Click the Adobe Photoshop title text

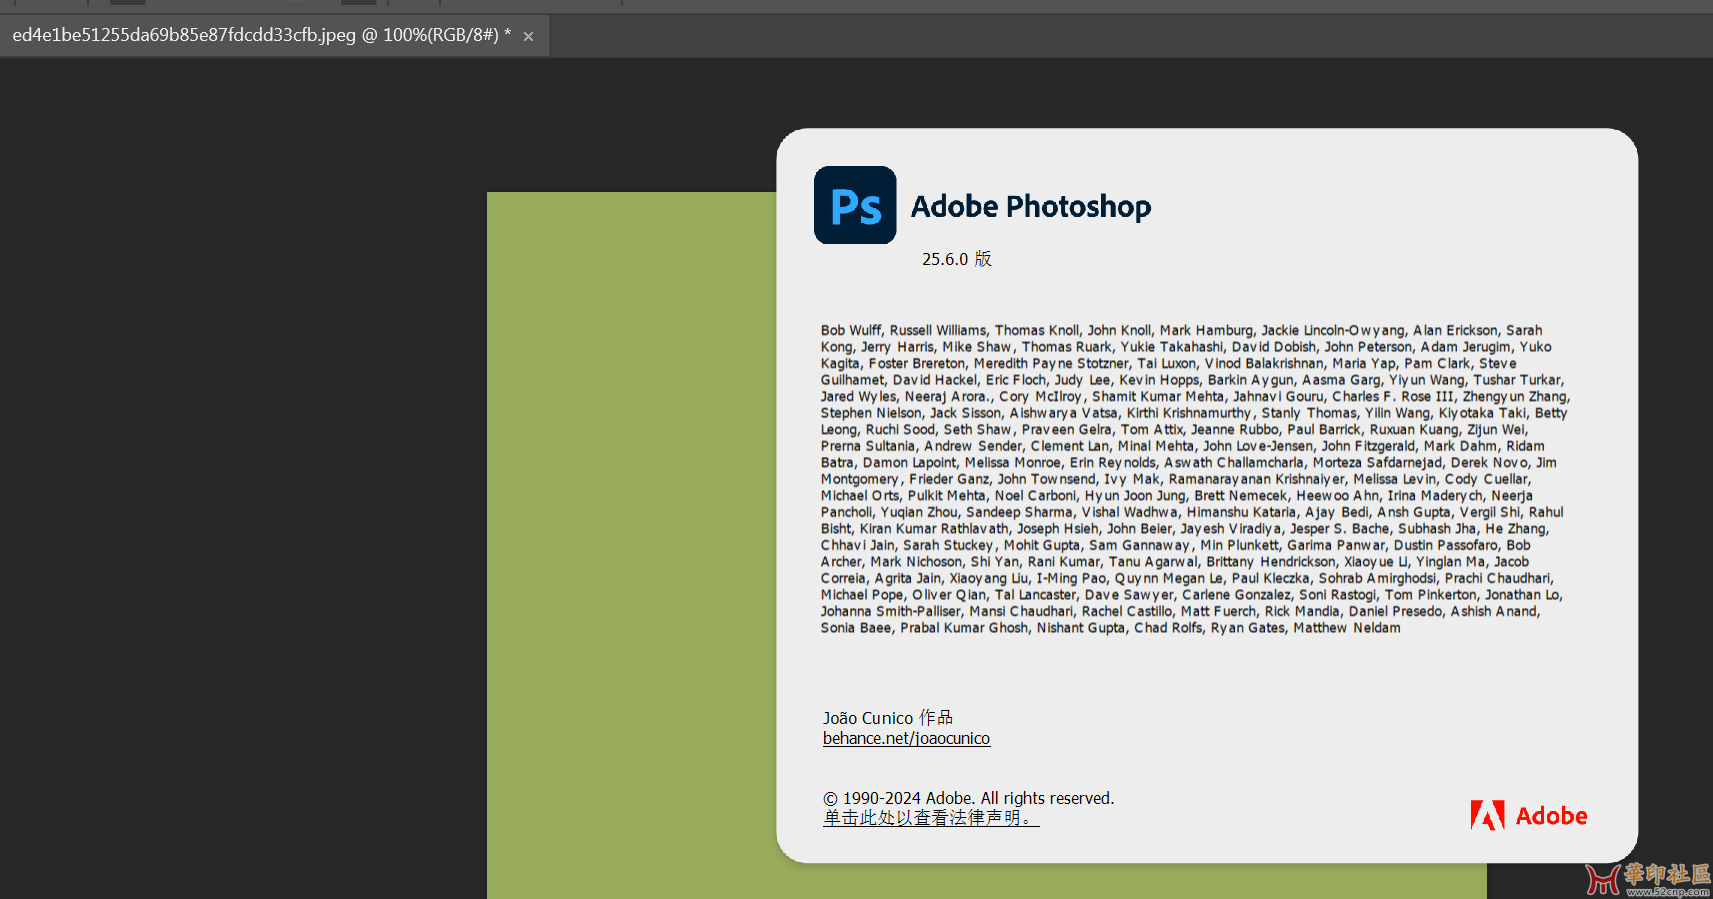pyautogui.click(x=1031, y=206)
